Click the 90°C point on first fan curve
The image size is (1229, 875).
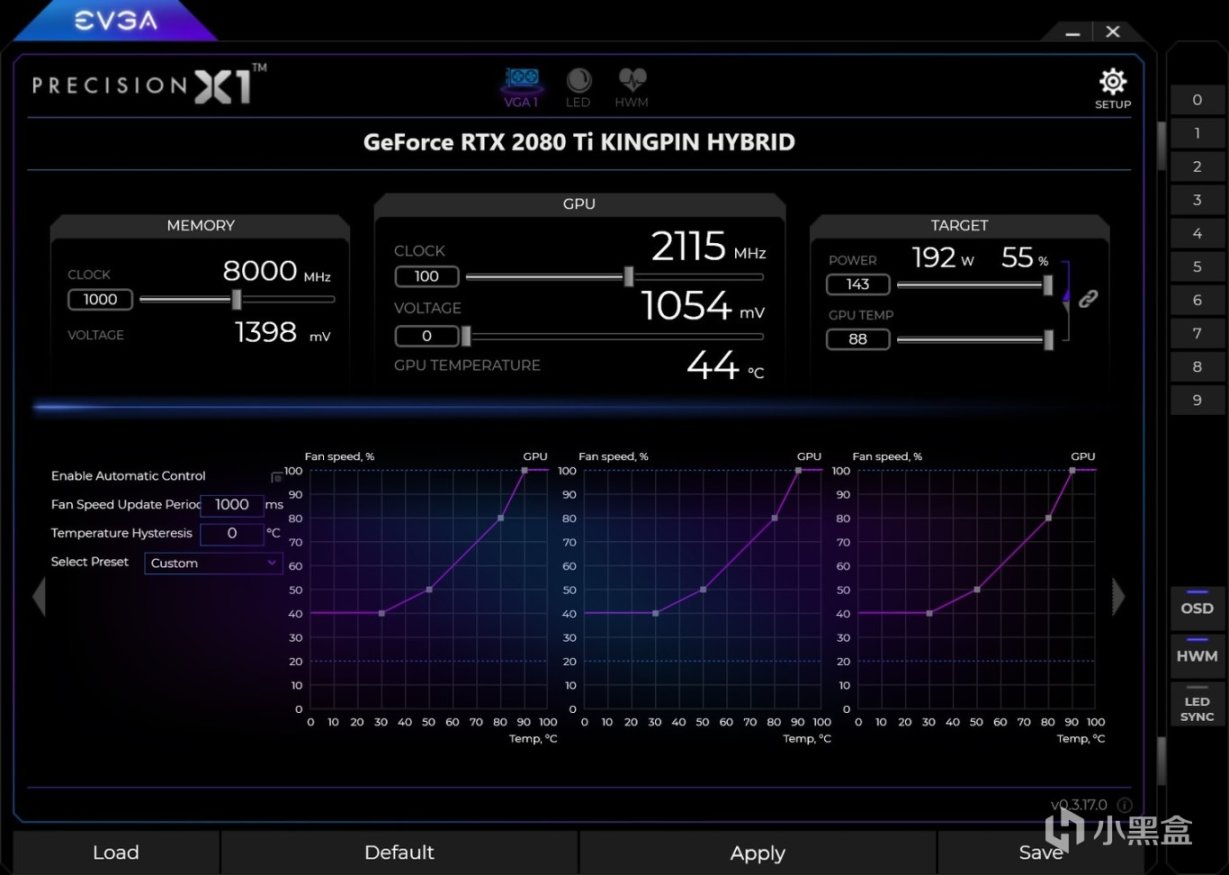coord(524,470)
